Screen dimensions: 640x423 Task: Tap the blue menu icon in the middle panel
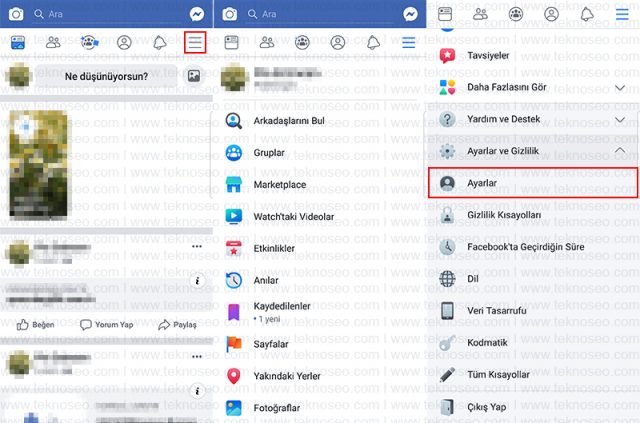(x=409, y=42)
